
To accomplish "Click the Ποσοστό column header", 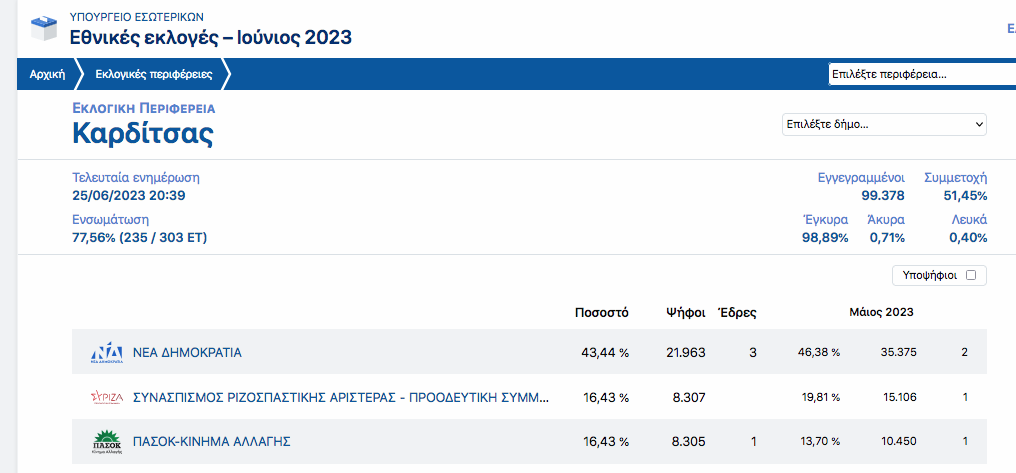I will (601, 312).
